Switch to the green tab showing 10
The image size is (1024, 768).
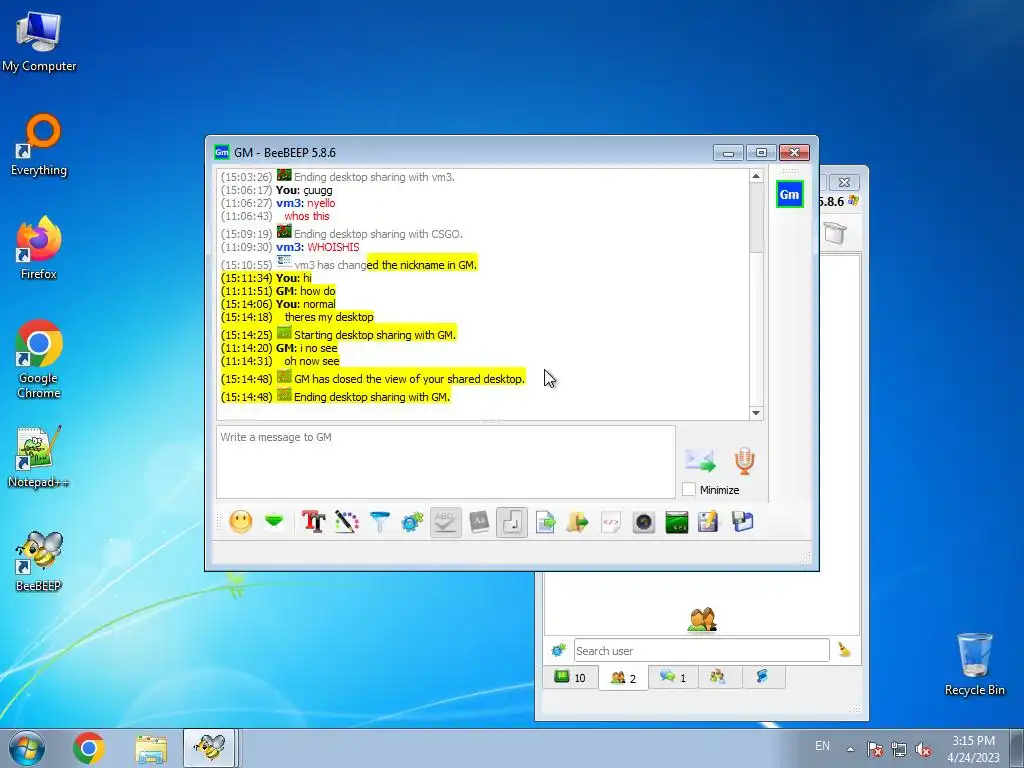click(x=570, y=677)
